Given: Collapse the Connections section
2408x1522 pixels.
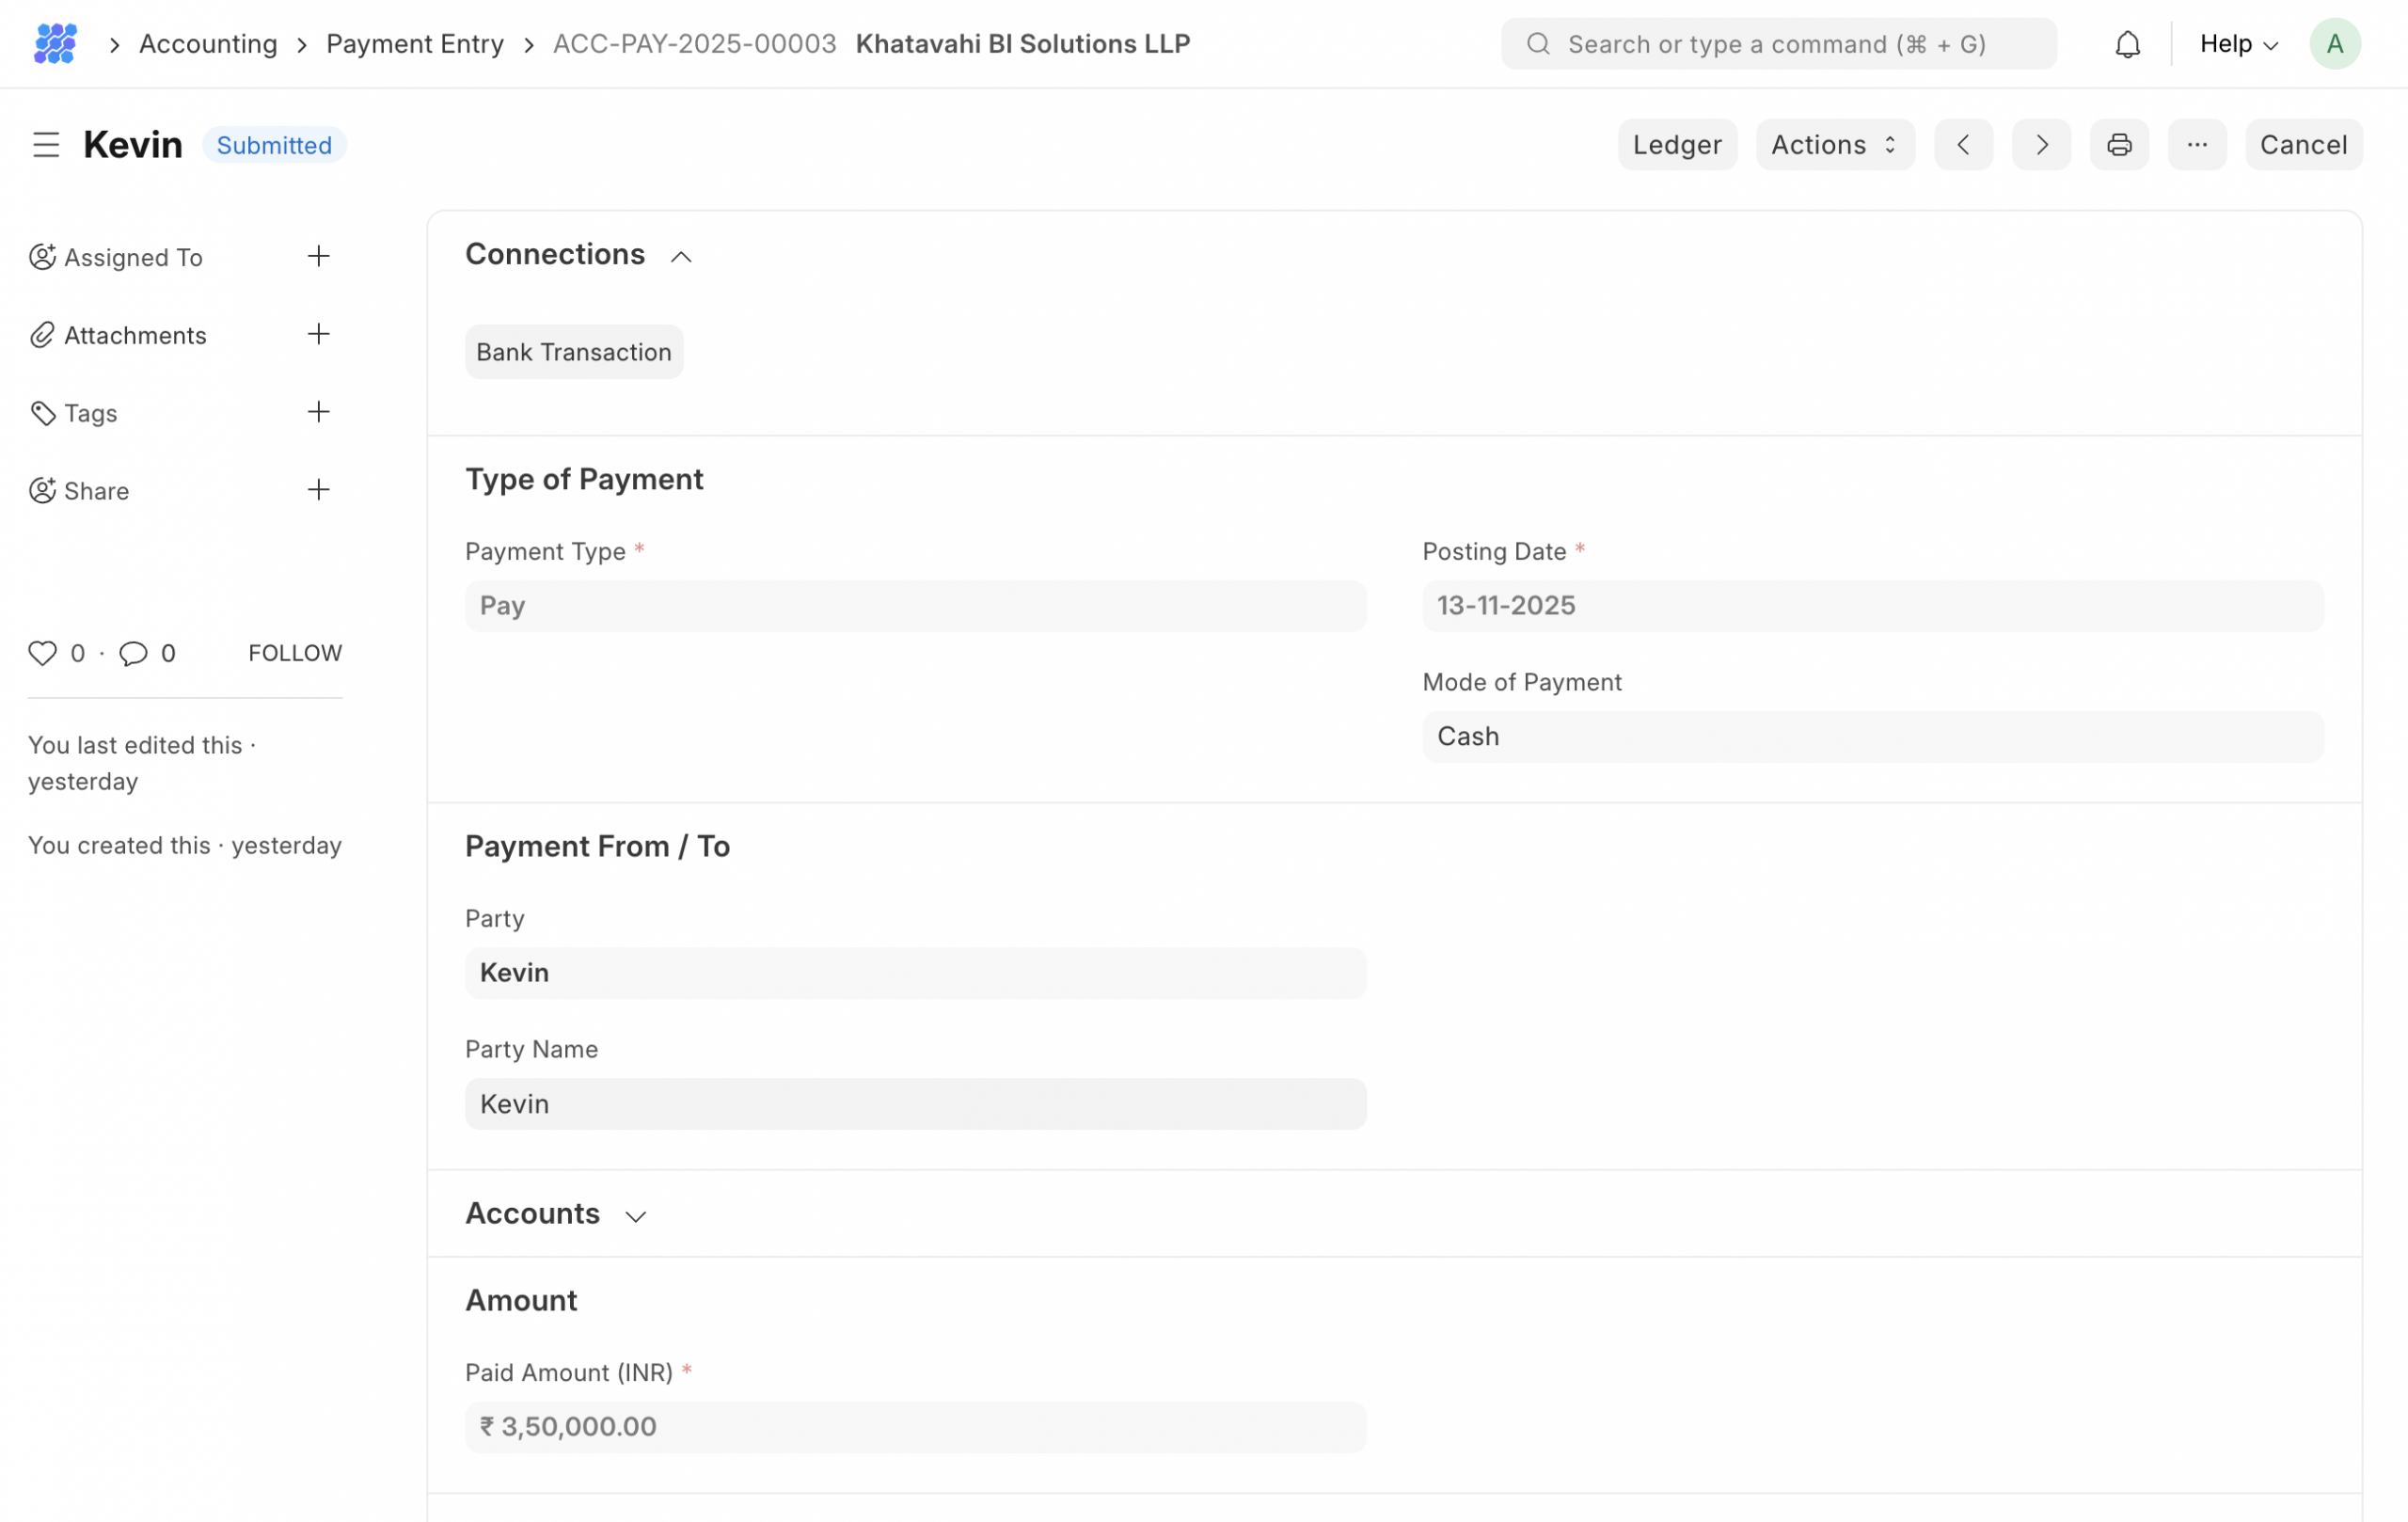Looking at the screenshot, I should (680, 257).
